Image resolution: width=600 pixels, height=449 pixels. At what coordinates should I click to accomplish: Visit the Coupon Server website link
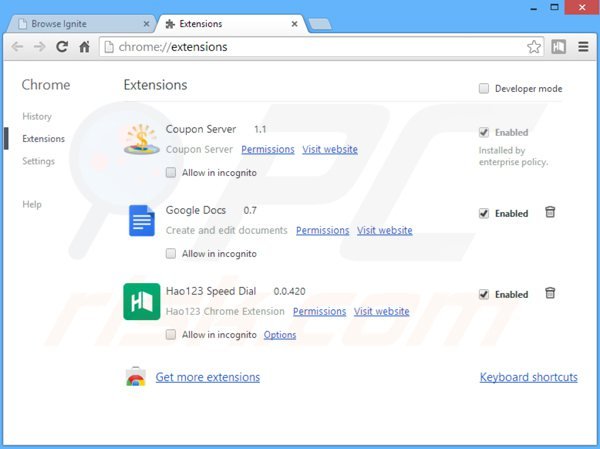tap(330, 149)
